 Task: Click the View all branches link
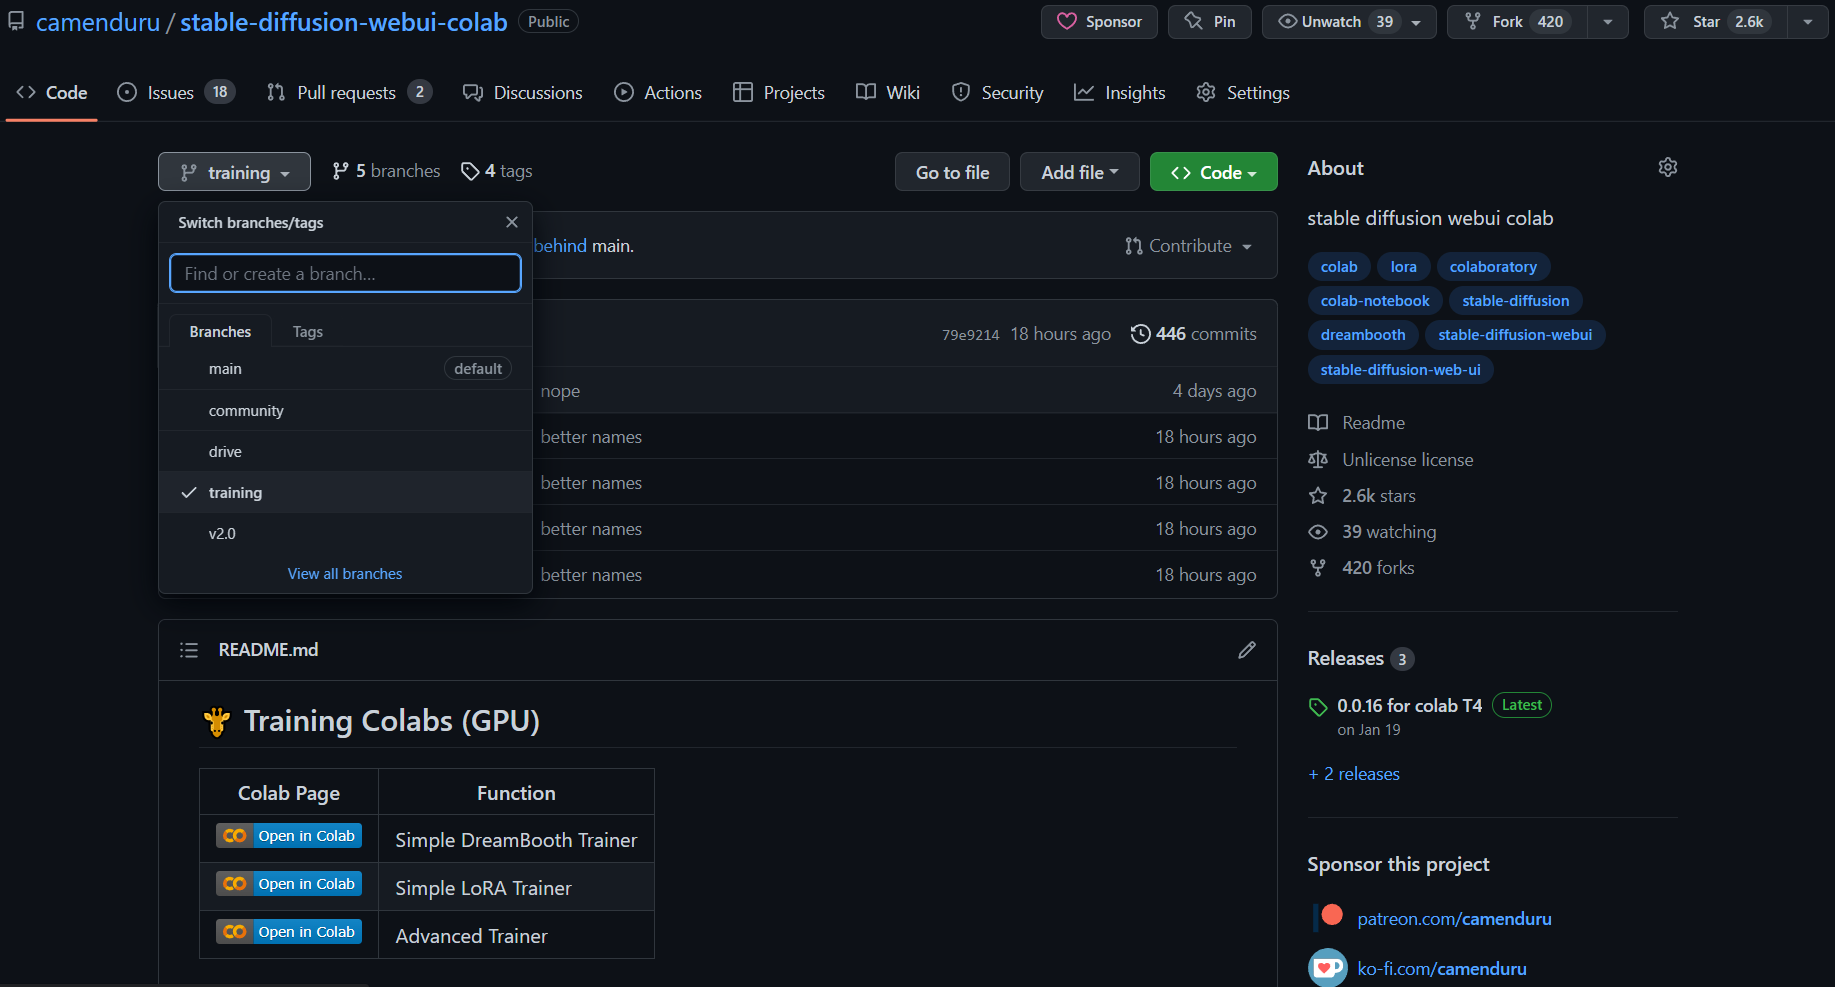345,574
